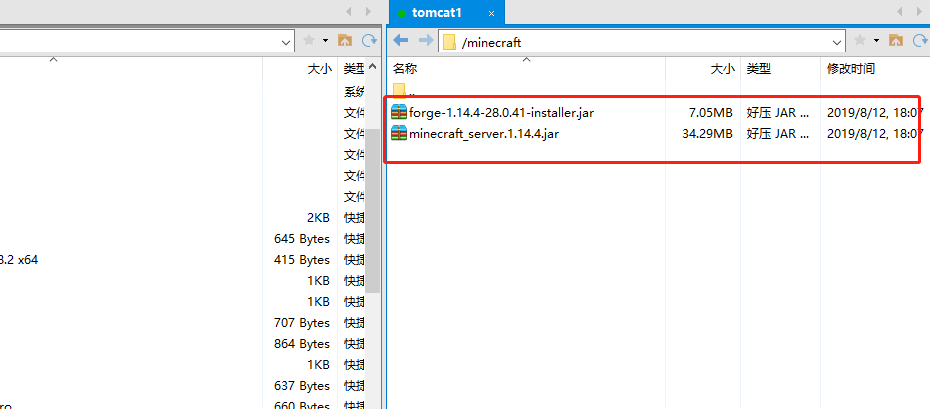Image resolution: width=930 pixels, height=409 pixels.
Task: Open the parent '..' folder icon
Action: point(399,91)
